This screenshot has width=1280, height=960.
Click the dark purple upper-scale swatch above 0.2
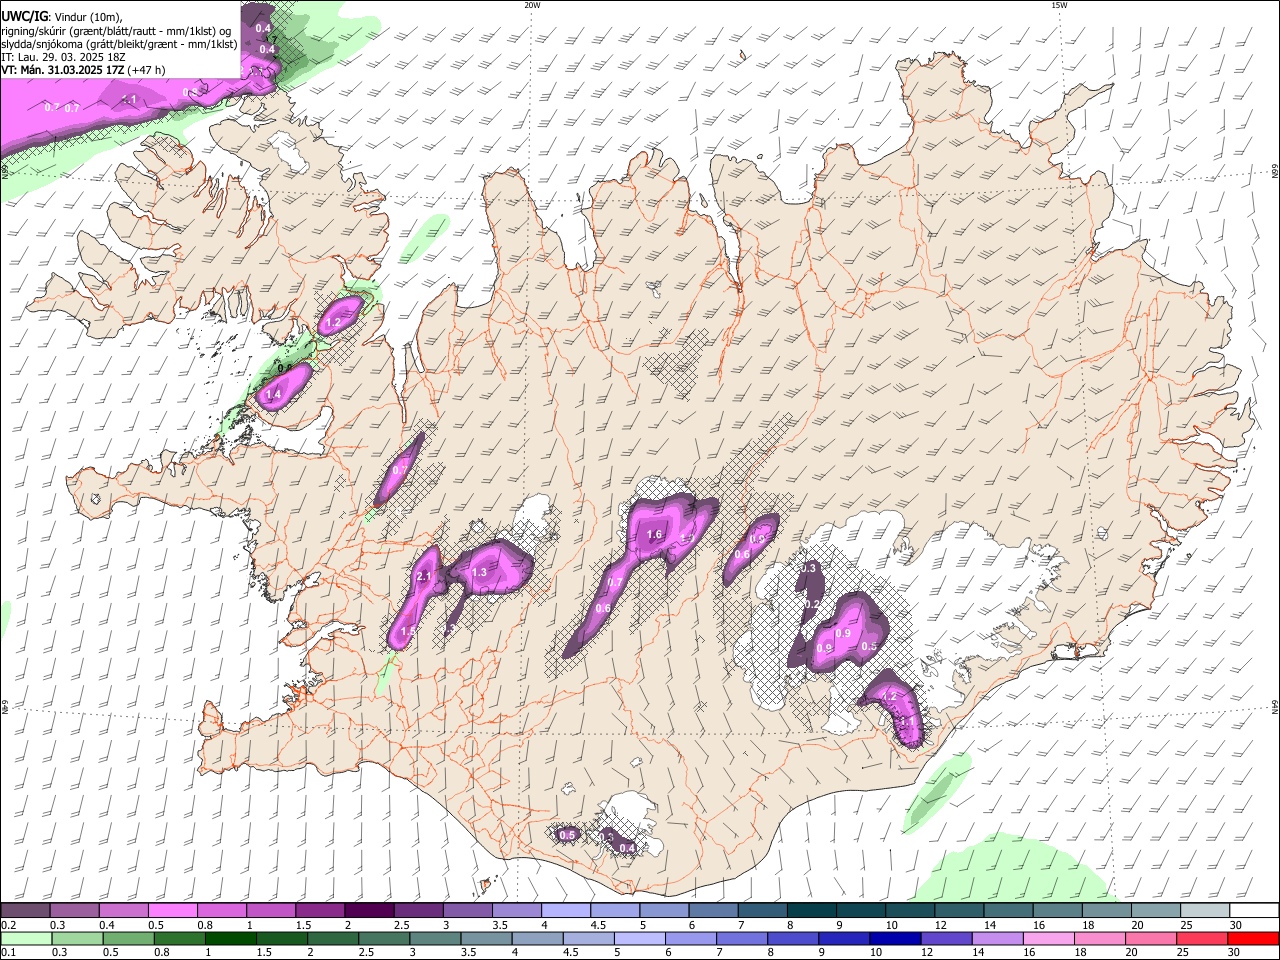[25, 910]
